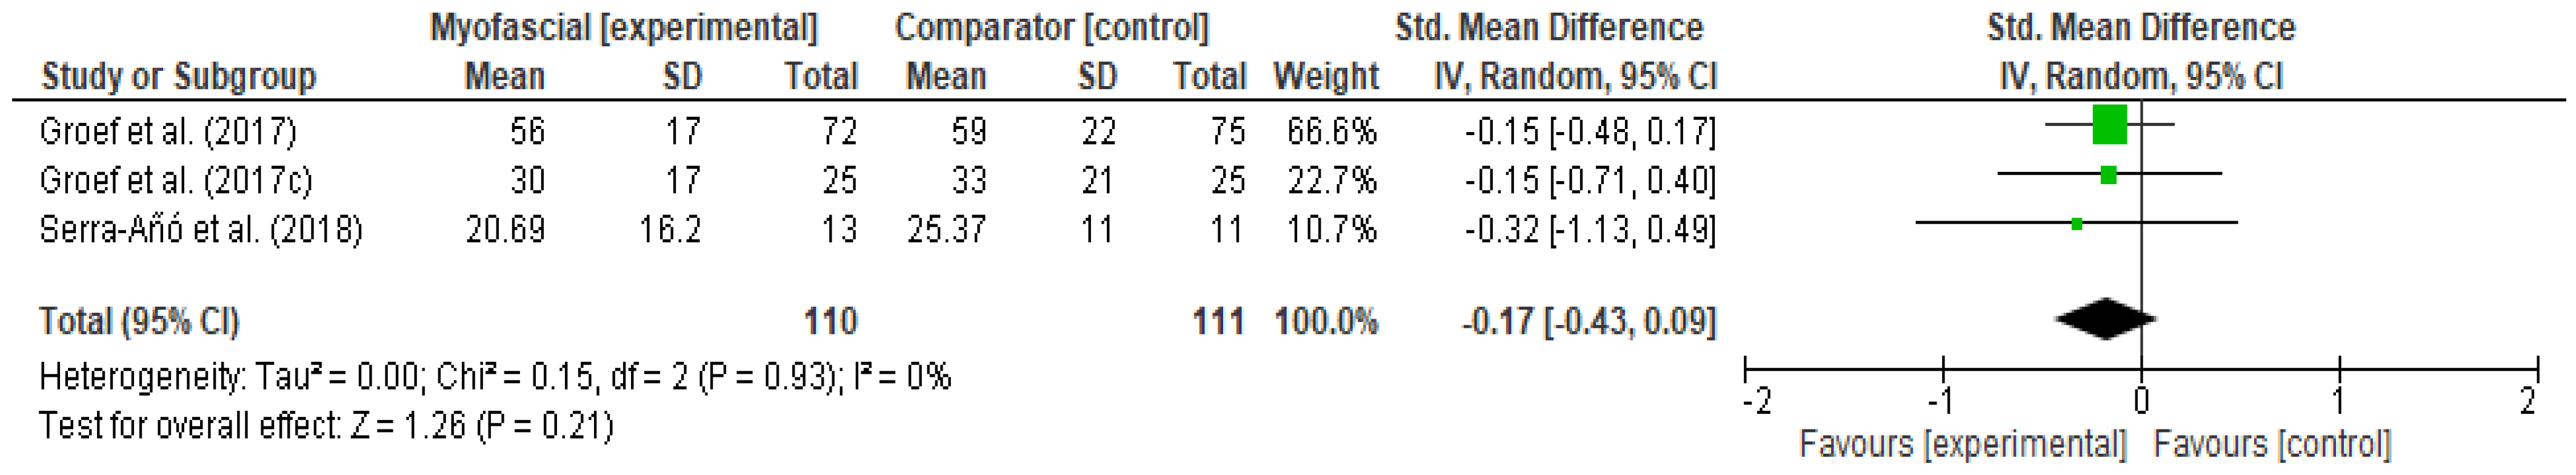Click the Heterogeneity statistics line
The width and height of the screenshot is (2576, 475).
[495, 377]
